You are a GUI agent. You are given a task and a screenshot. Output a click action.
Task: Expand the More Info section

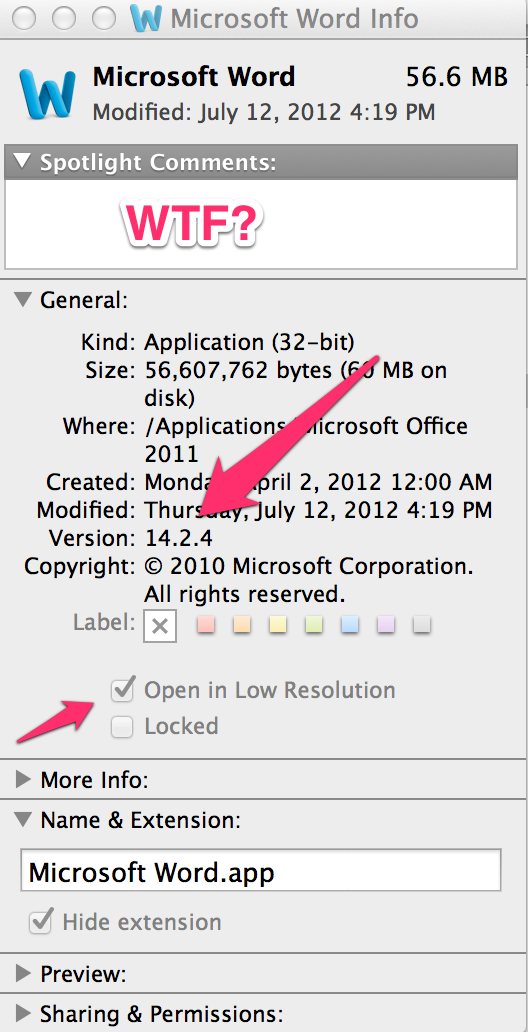(24, 780)
